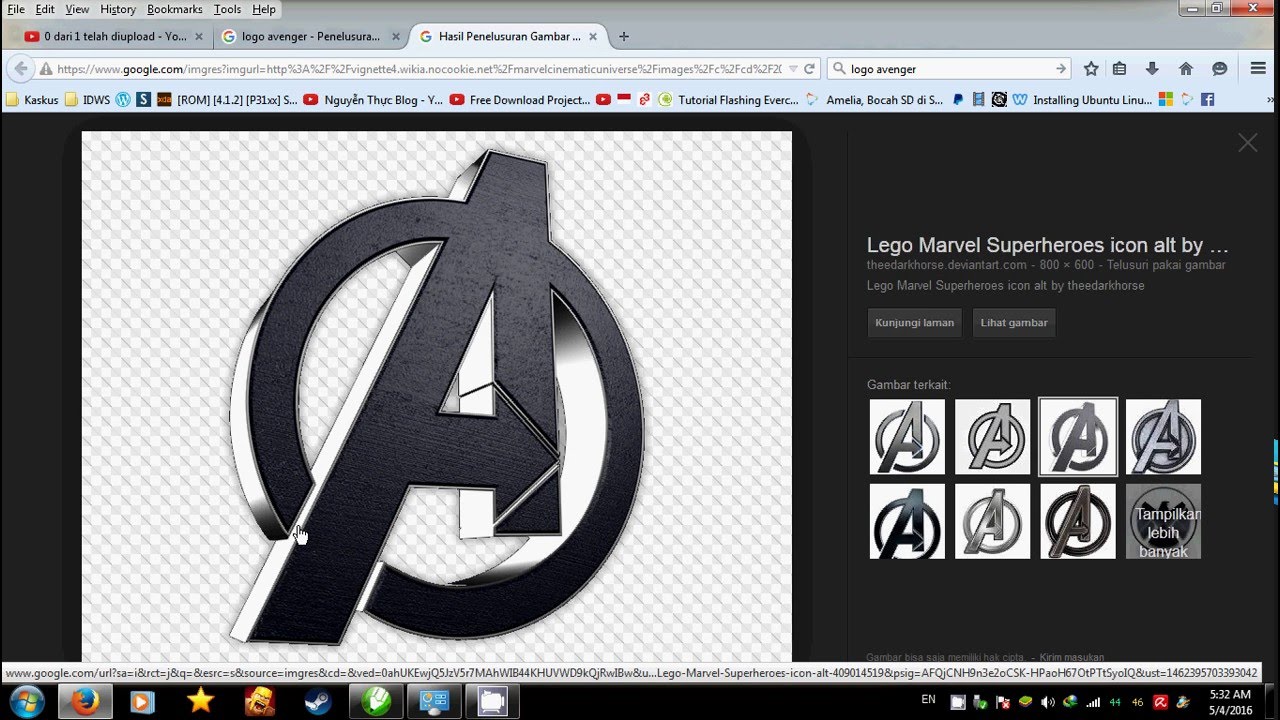Open the 'Installing Ubuntu Linu...' bookmark
This screenshot has width=1280, height=720.
[x=1083, y=100]
